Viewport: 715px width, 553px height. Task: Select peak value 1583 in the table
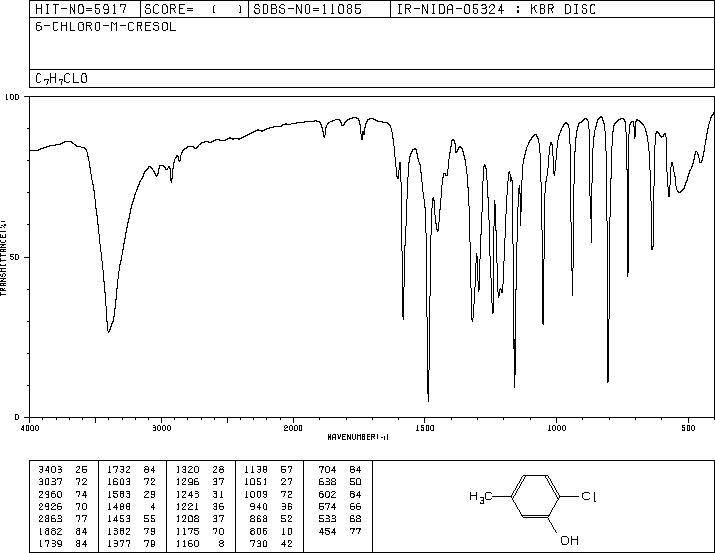(119, 494)
